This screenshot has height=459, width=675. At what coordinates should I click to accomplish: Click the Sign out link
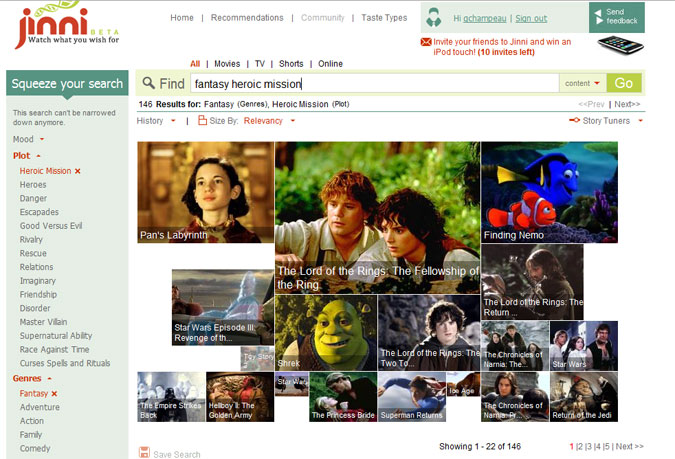click(x=531, y=18)
